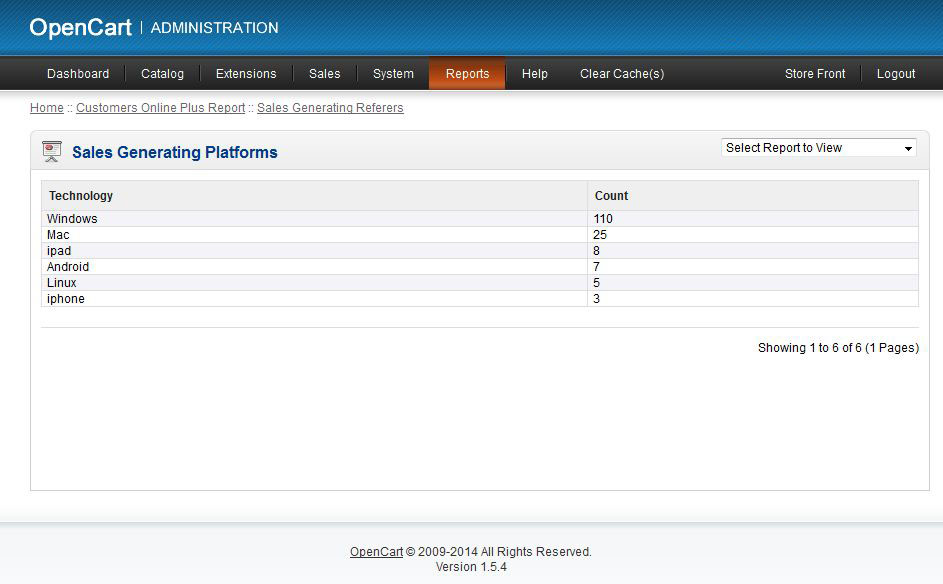Click the Sales Generating Platforms heading

(x=175, y=152)
